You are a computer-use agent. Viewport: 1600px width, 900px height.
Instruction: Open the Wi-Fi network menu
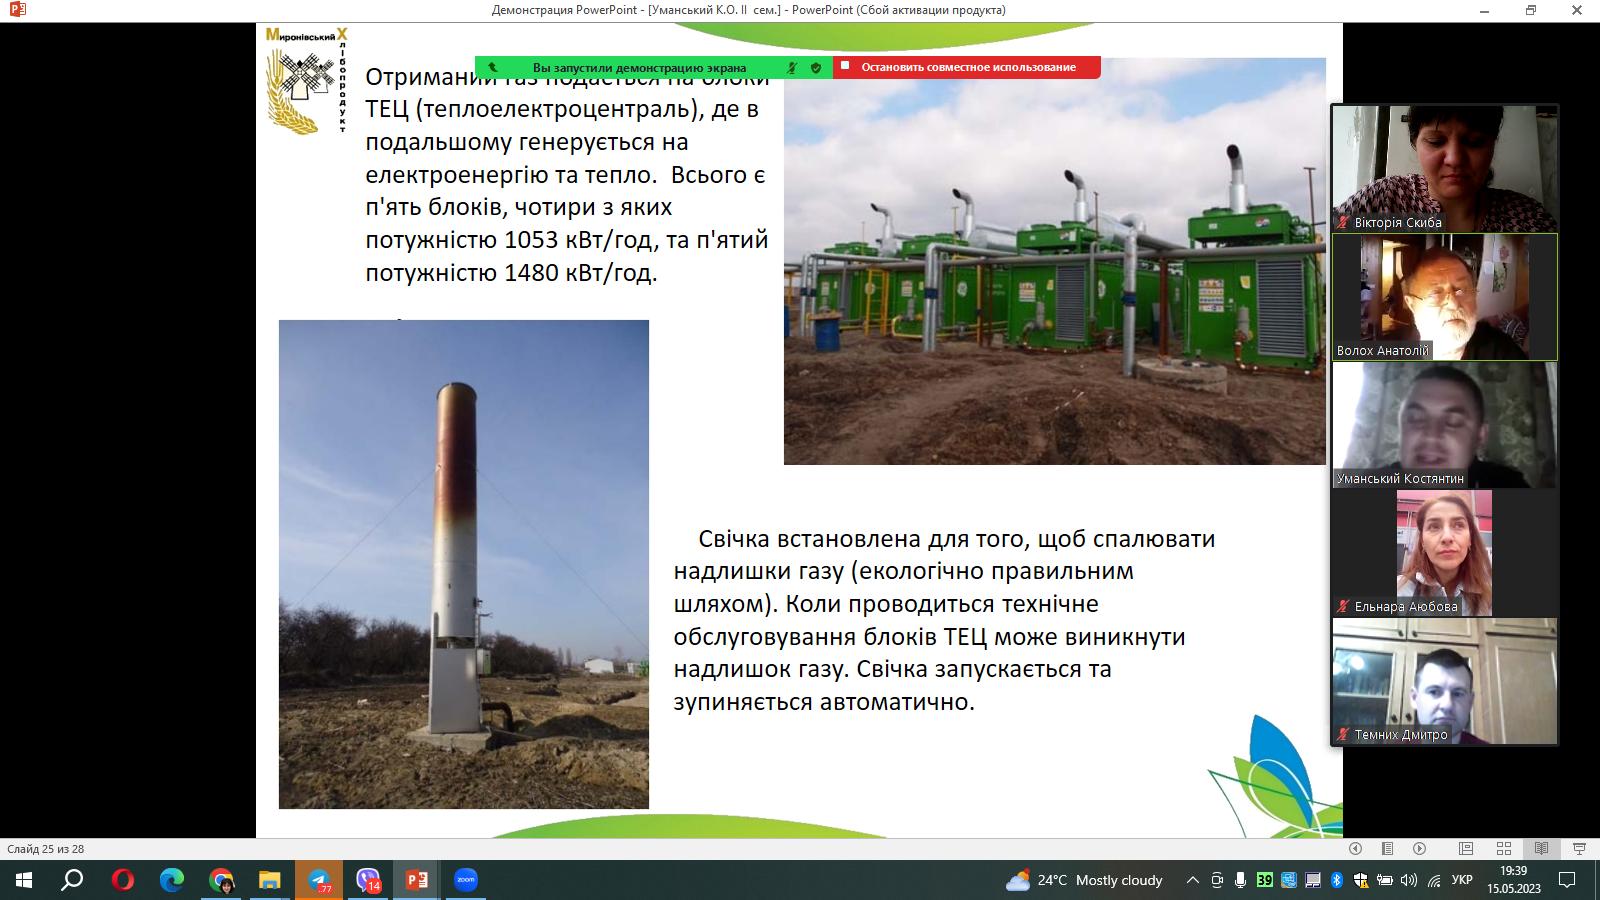(1434, 881)
